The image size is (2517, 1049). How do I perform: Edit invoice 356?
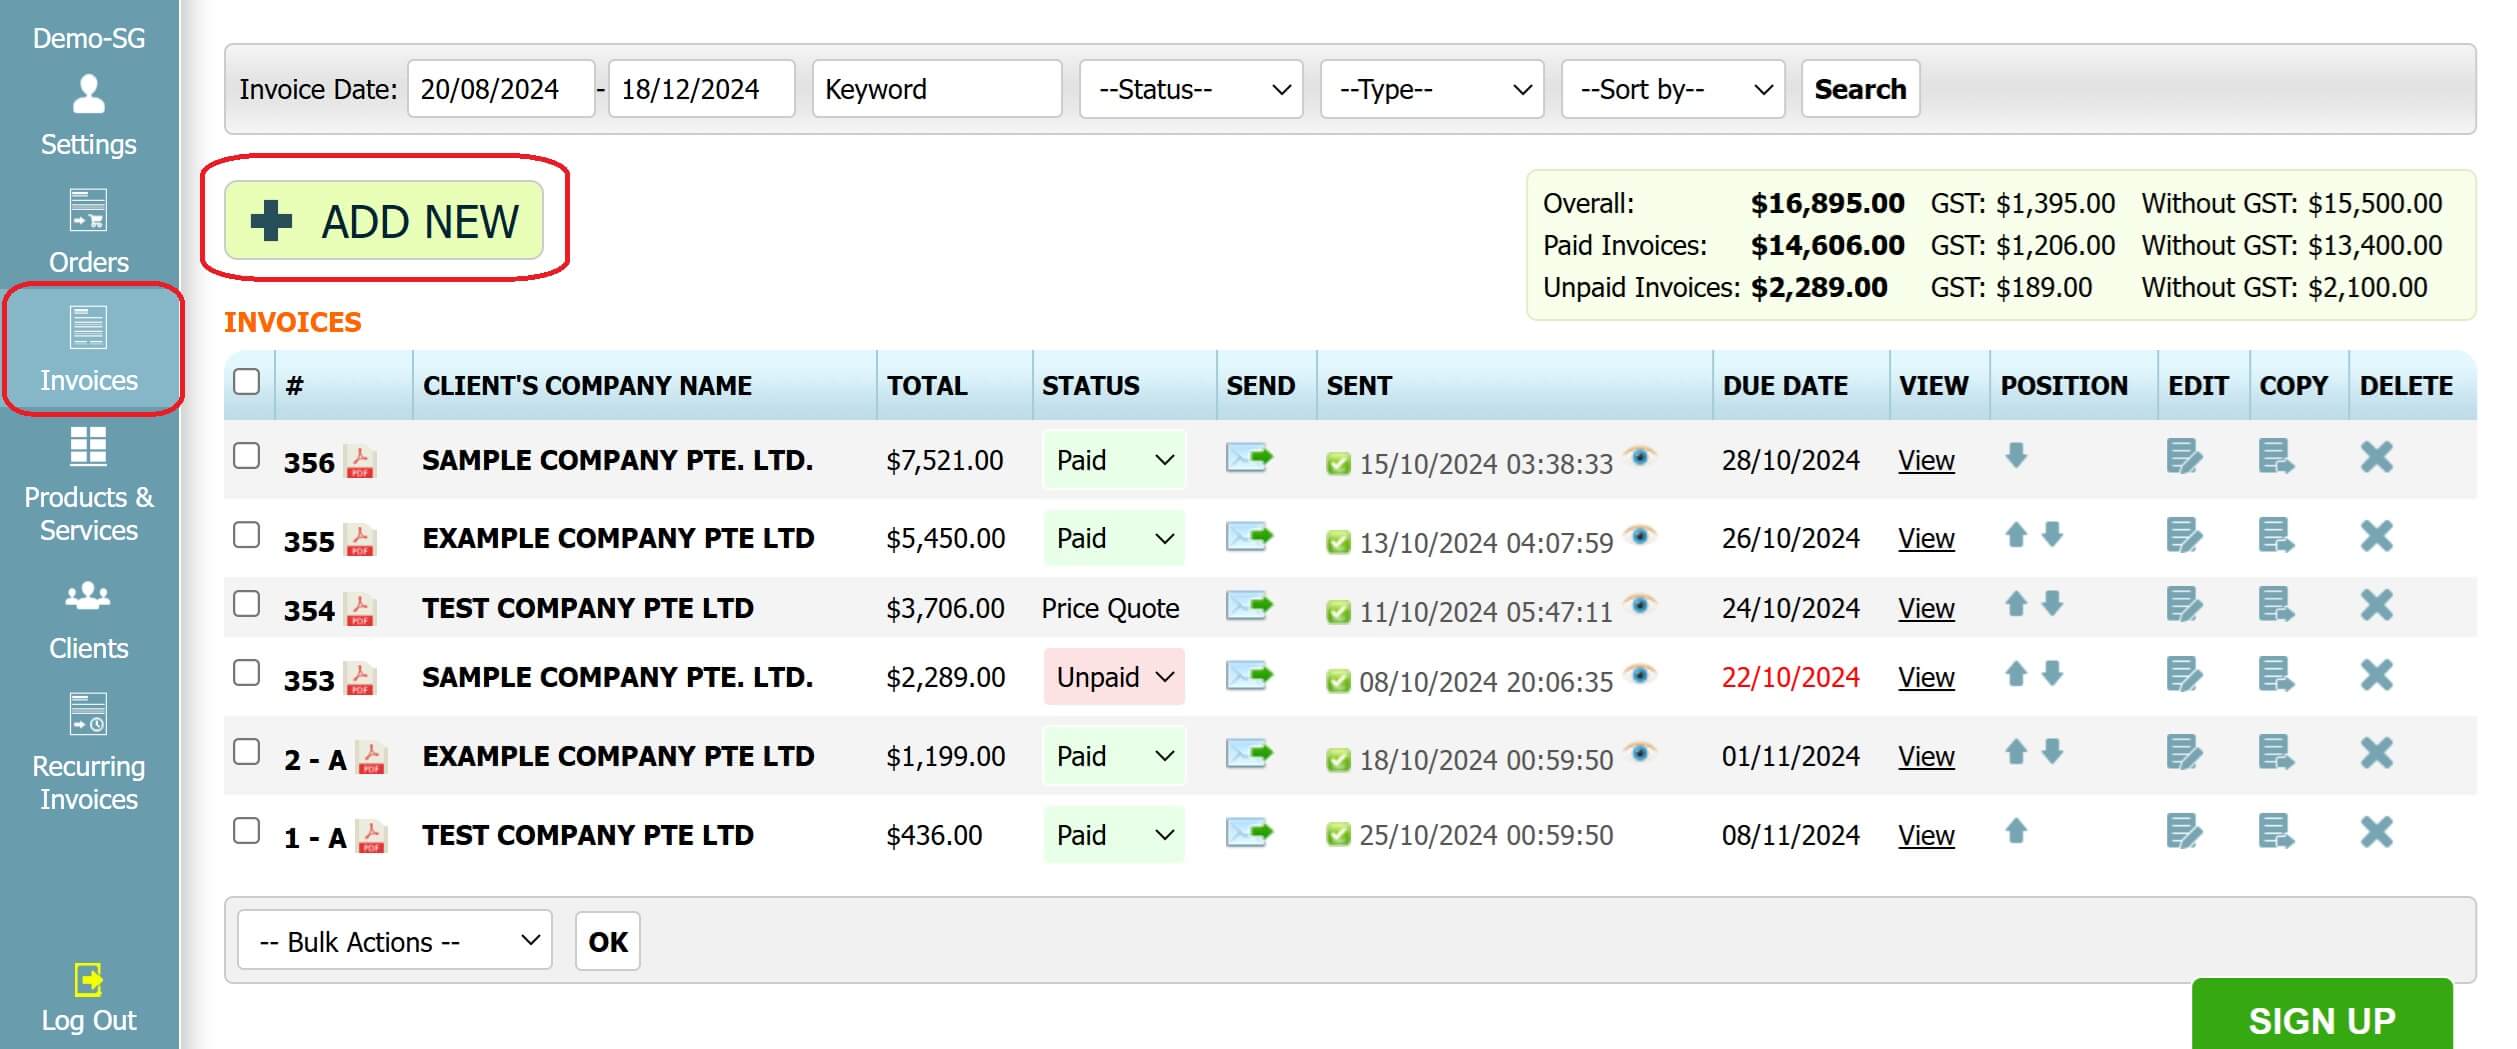point(2184,457)
